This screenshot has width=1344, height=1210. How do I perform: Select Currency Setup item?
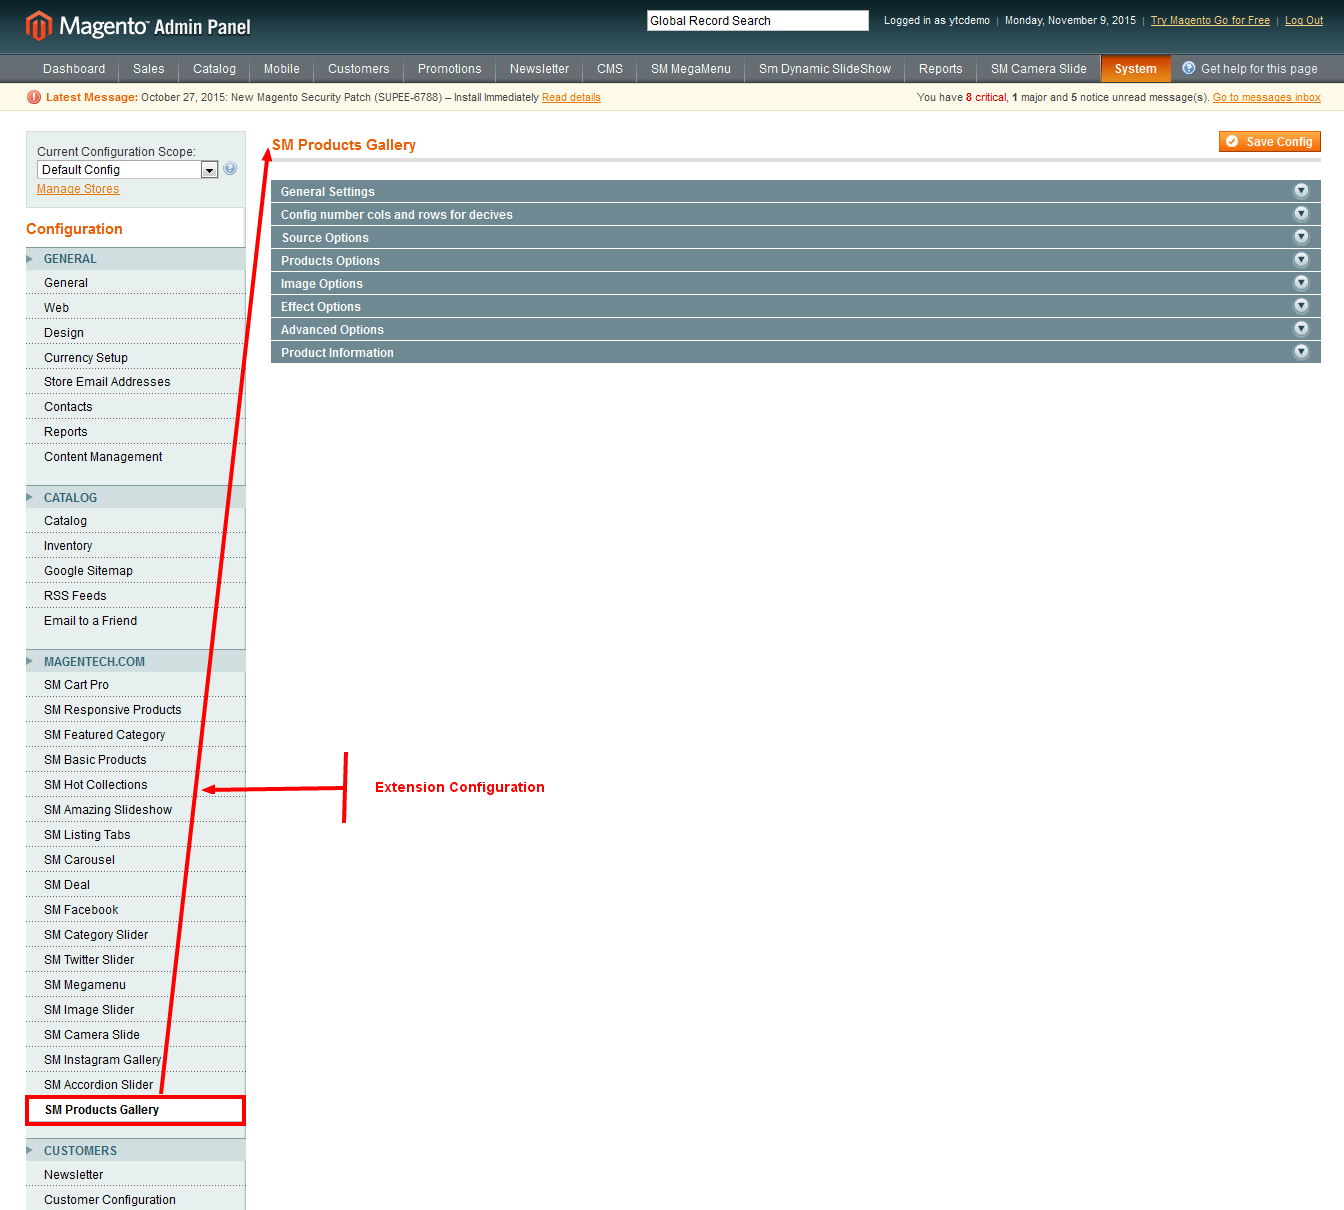[x=135, y=358]
